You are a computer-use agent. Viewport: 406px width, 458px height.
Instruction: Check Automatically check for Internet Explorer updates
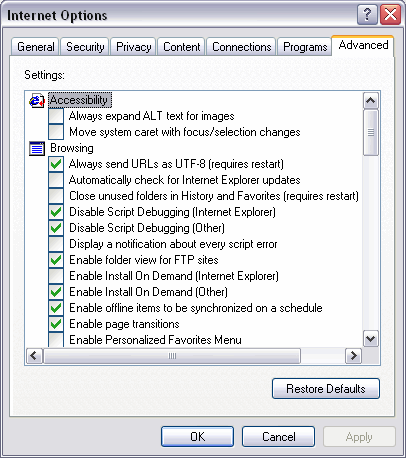click(x=56, y=180)
